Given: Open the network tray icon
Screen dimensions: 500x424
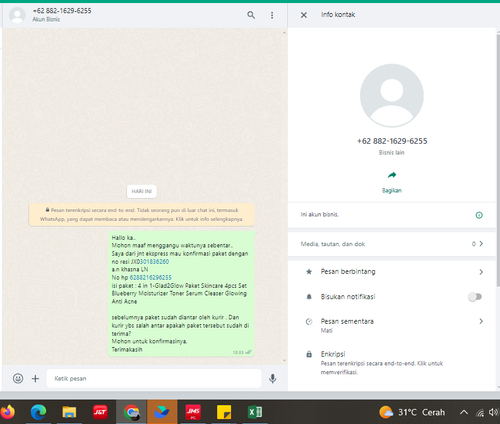Looking at the screenshot, I should 480,413.
